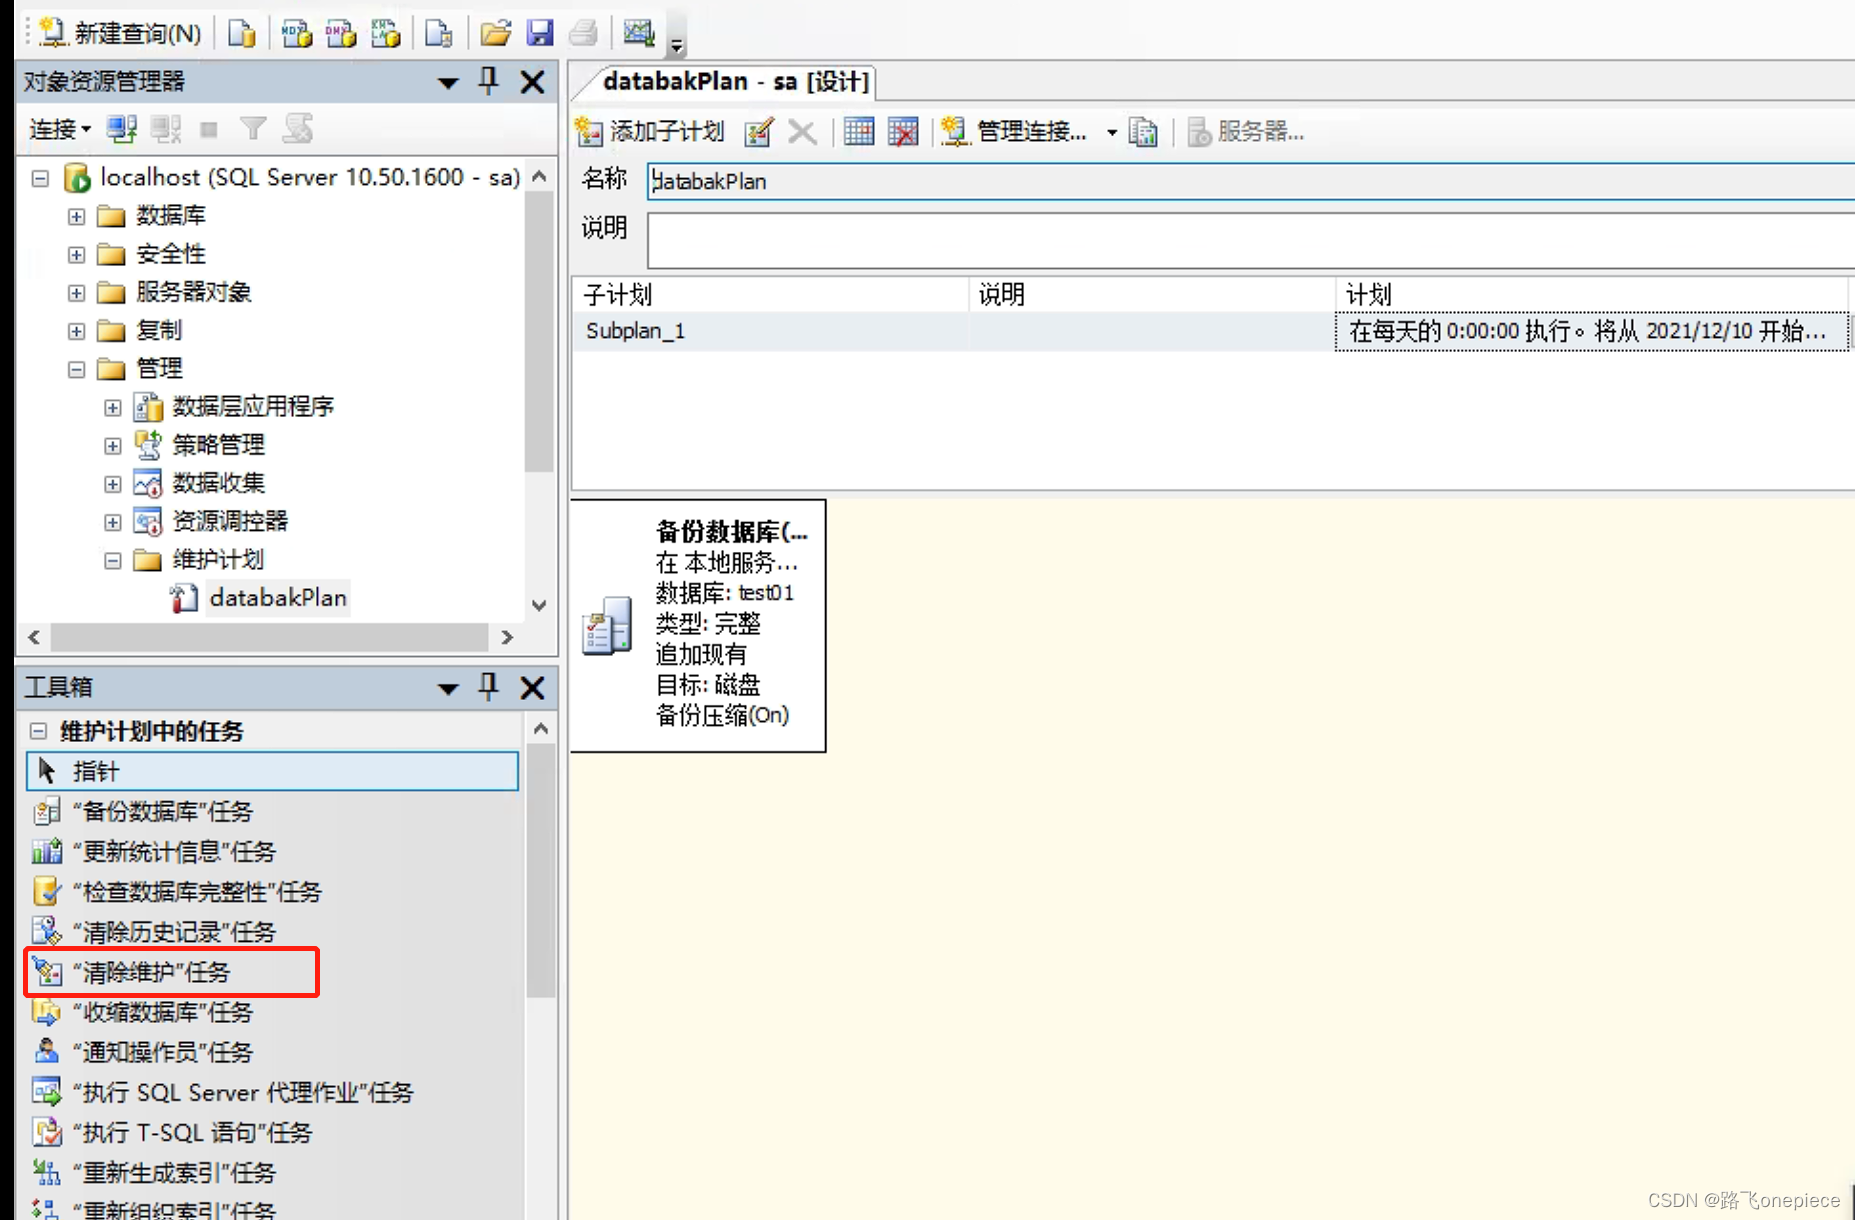
Task: Select the 策略管理 tree item
Action: [218, 445]
